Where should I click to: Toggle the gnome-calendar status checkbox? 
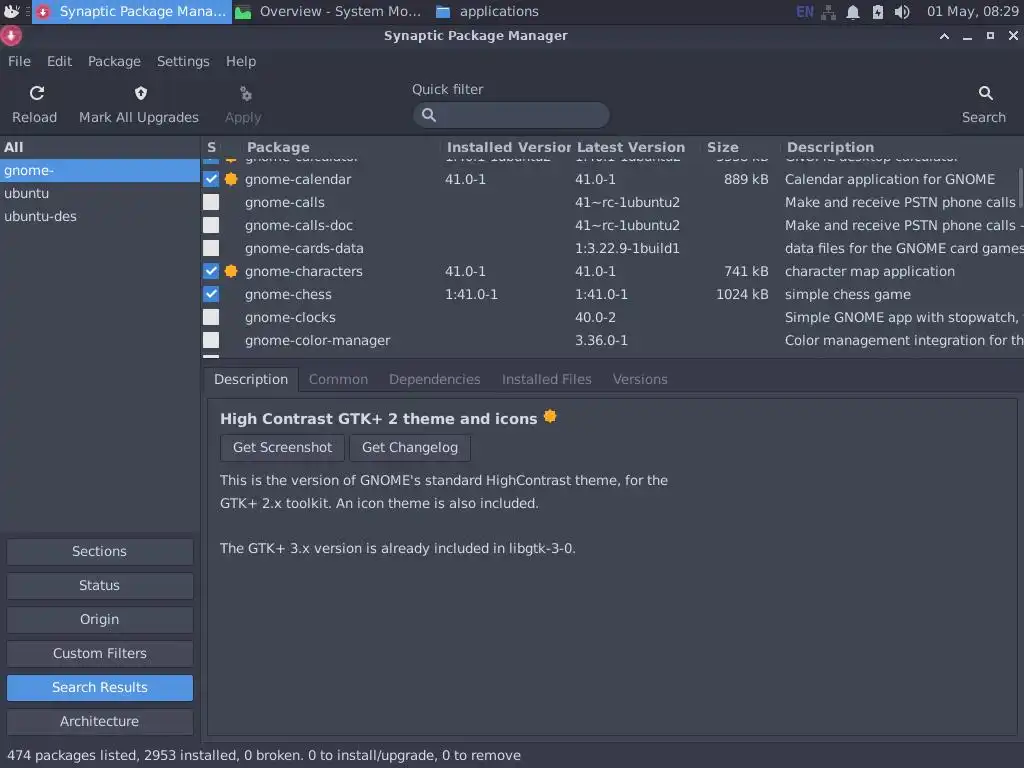pos(211,179)
